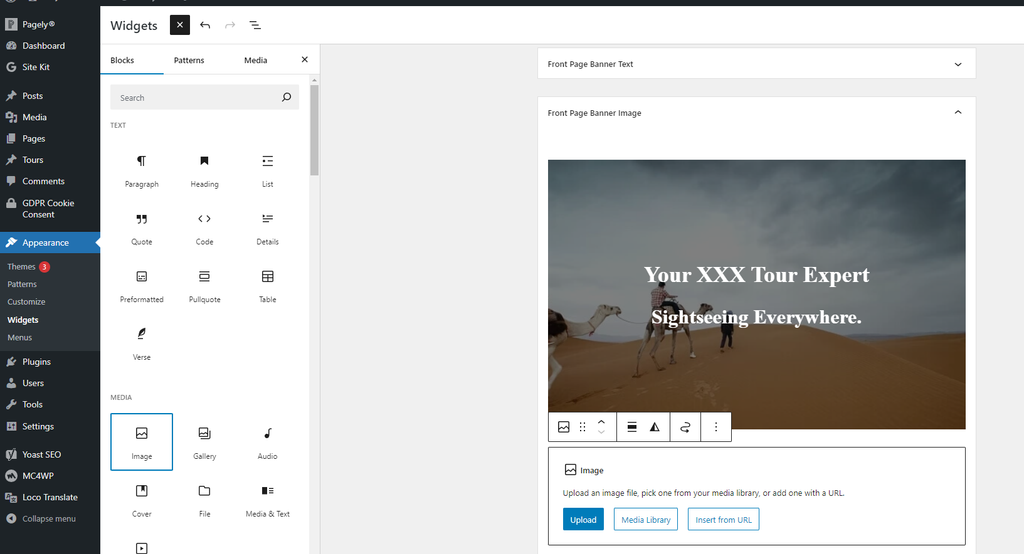Click the Undo arrow icon
1024x554 pixels.
pos(205,25)
